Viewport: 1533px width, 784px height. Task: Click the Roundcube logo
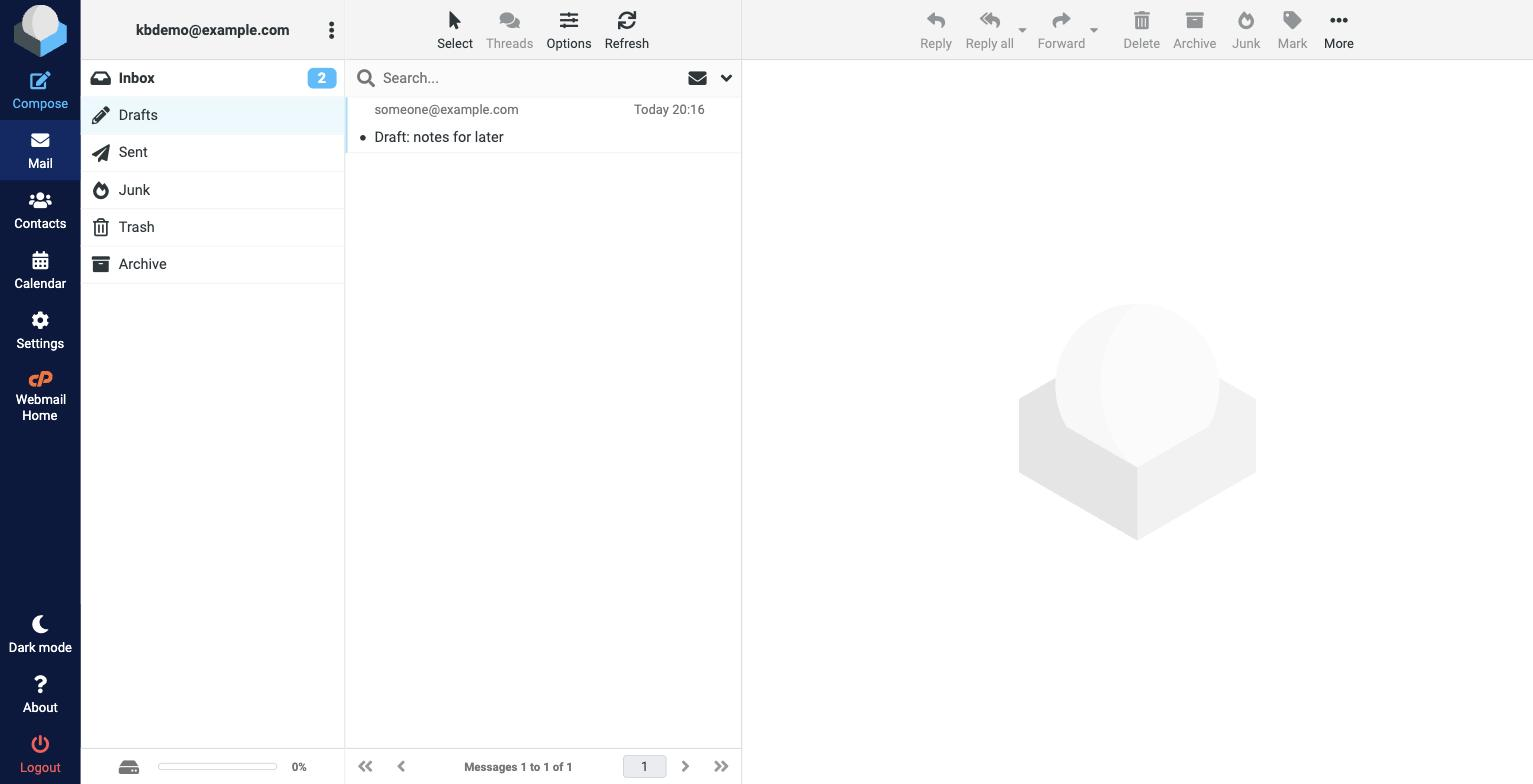(x=40, y=30)
